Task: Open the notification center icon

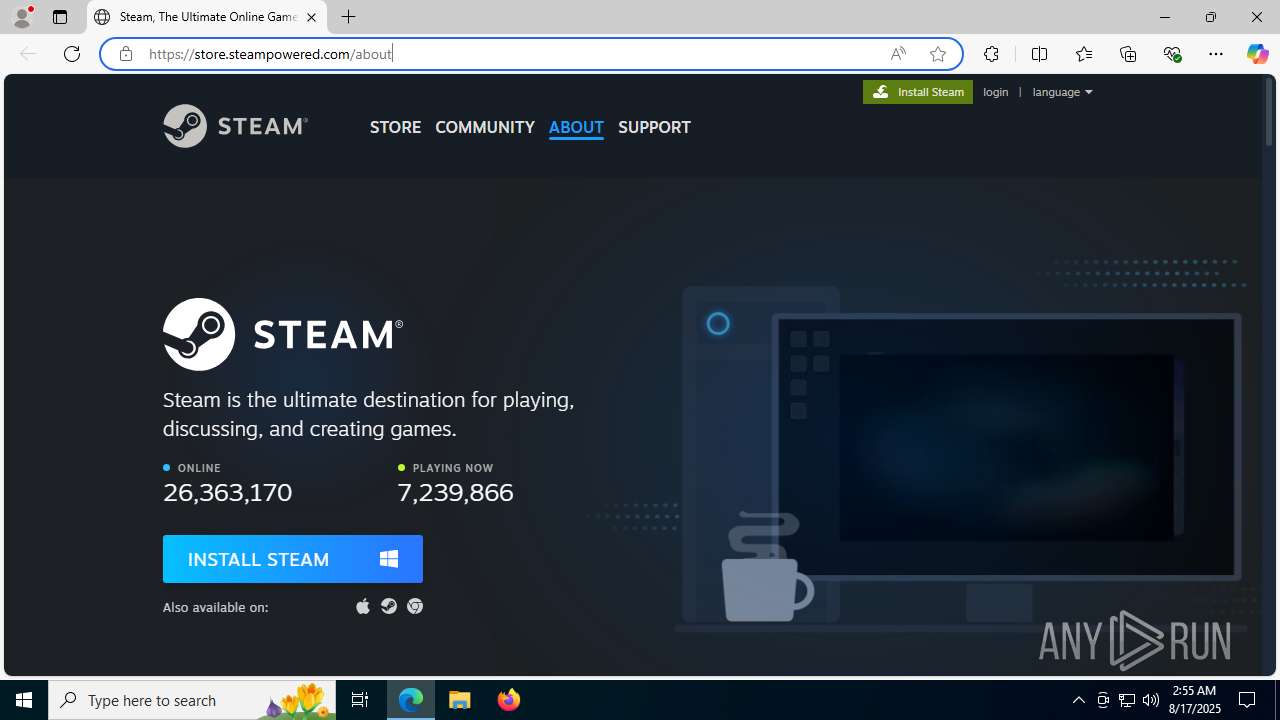Action: [x=1247, y=700]
